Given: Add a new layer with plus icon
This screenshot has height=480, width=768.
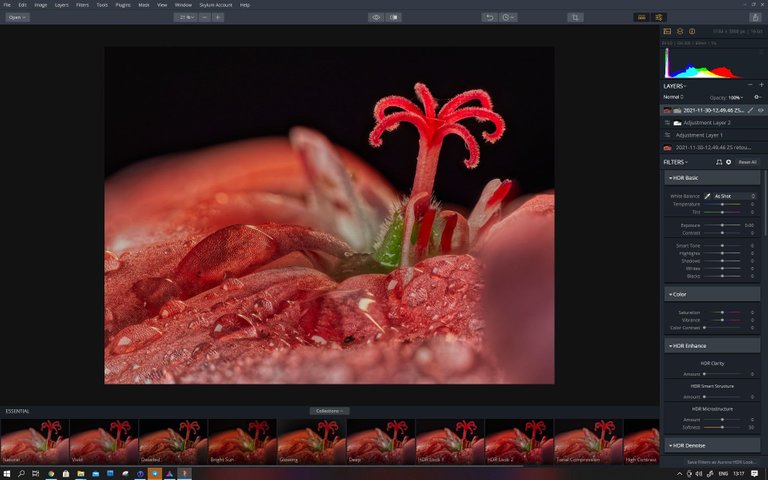Looking at the screenshot, I should tap(761, 85).
